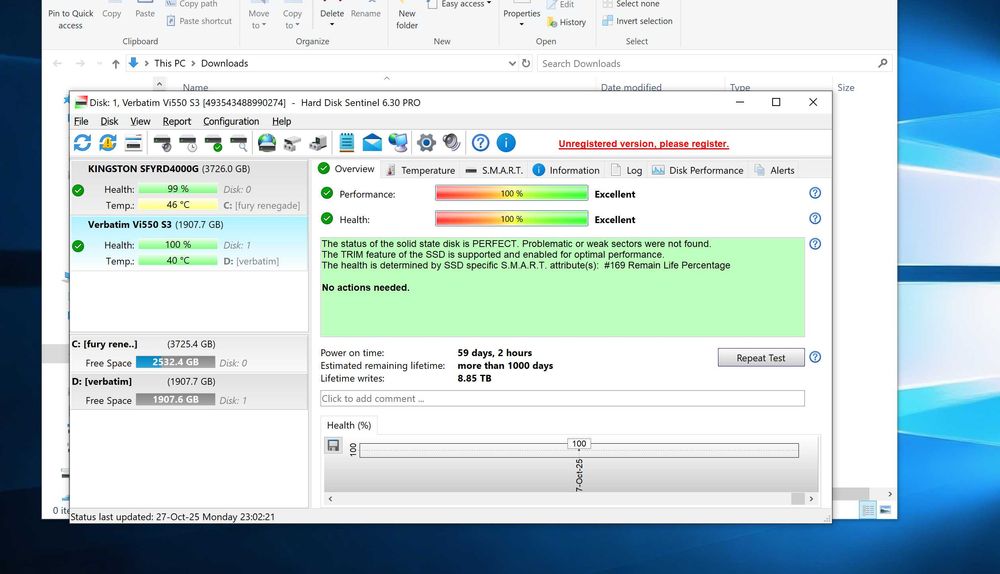This screenshot has width=1000, height=574.
Task: Click the Search Downloads field in Explorer
Action: tap(714, 63)
